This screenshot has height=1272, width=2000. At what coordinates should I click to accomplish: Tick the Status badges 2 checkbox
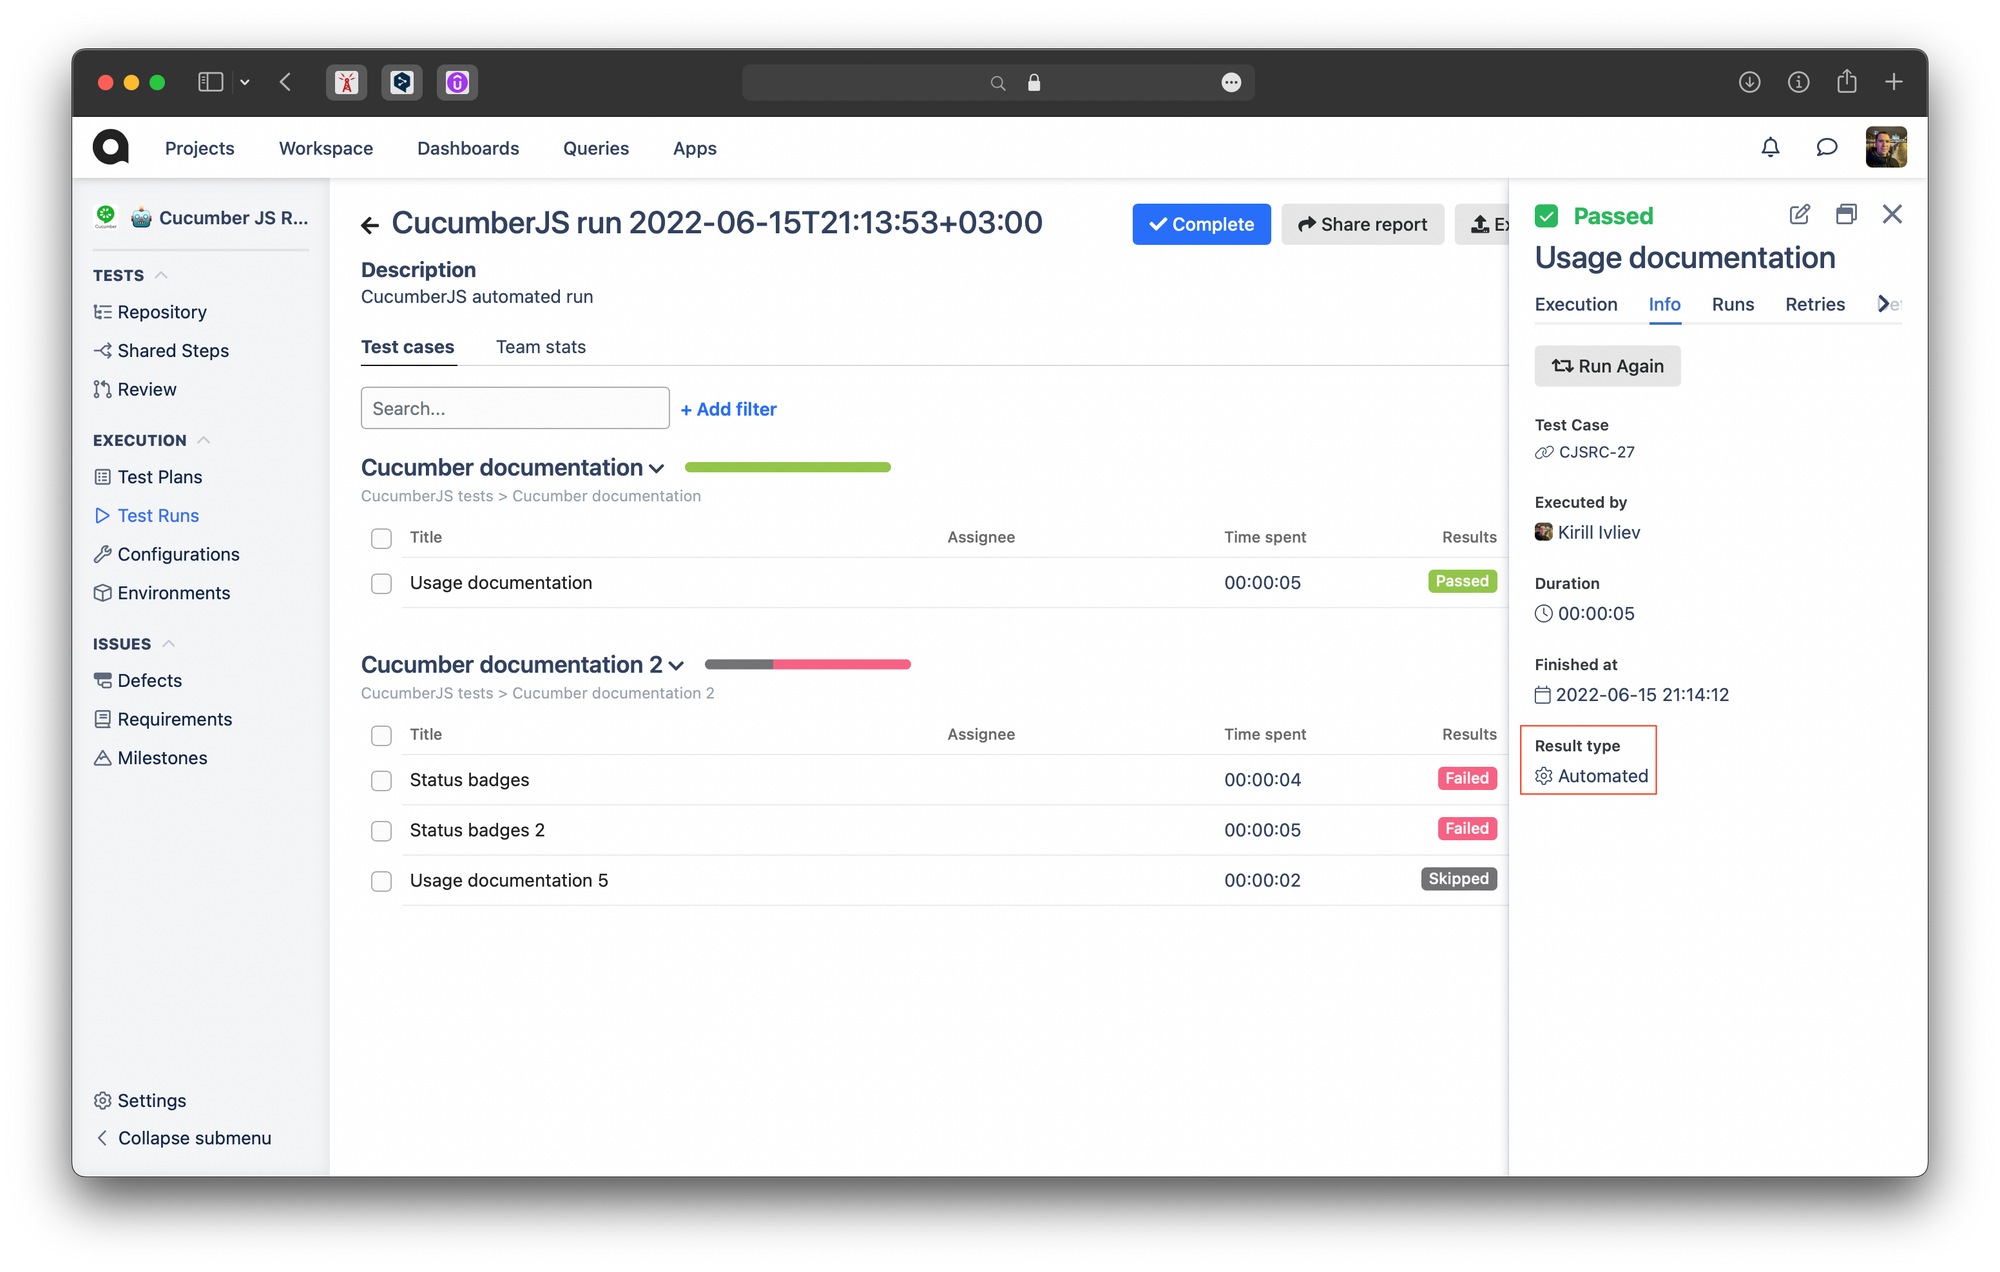(381, 831)
